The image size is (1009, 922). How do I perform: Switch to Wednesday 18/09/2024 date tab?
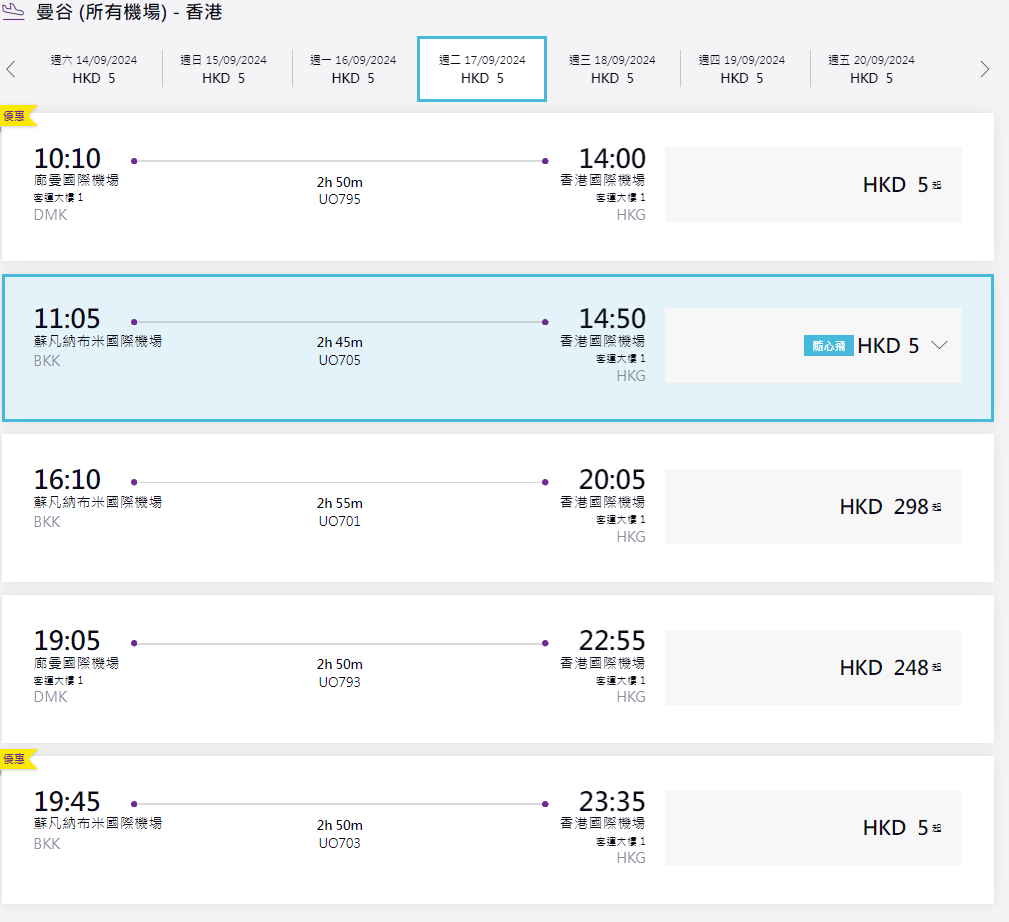(612, 69)
